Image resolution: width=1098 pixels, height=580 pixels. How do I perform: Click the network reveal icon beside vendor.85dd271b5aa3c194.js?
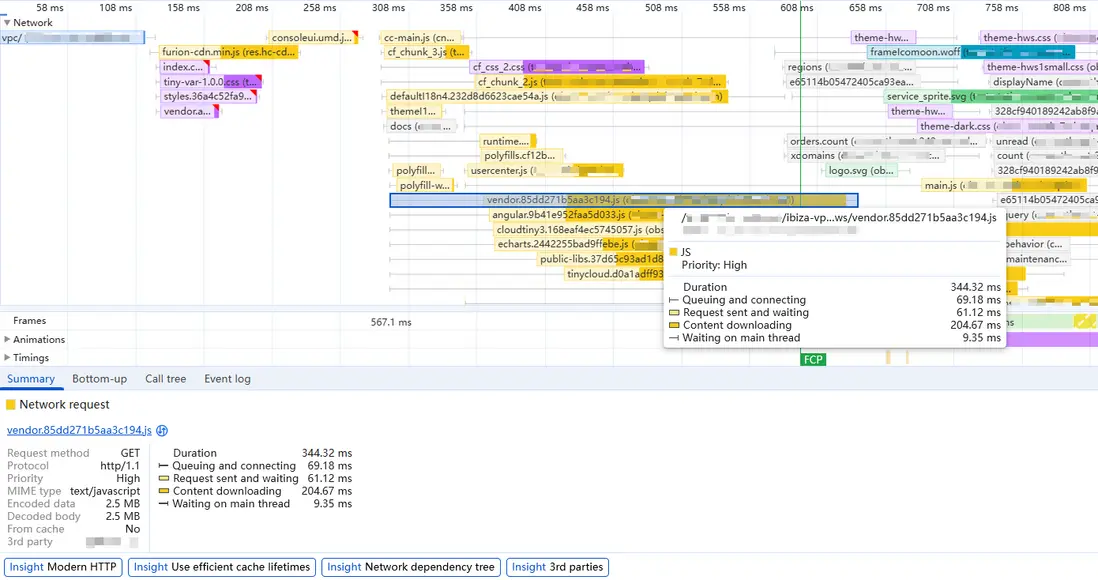click(162, 431)
